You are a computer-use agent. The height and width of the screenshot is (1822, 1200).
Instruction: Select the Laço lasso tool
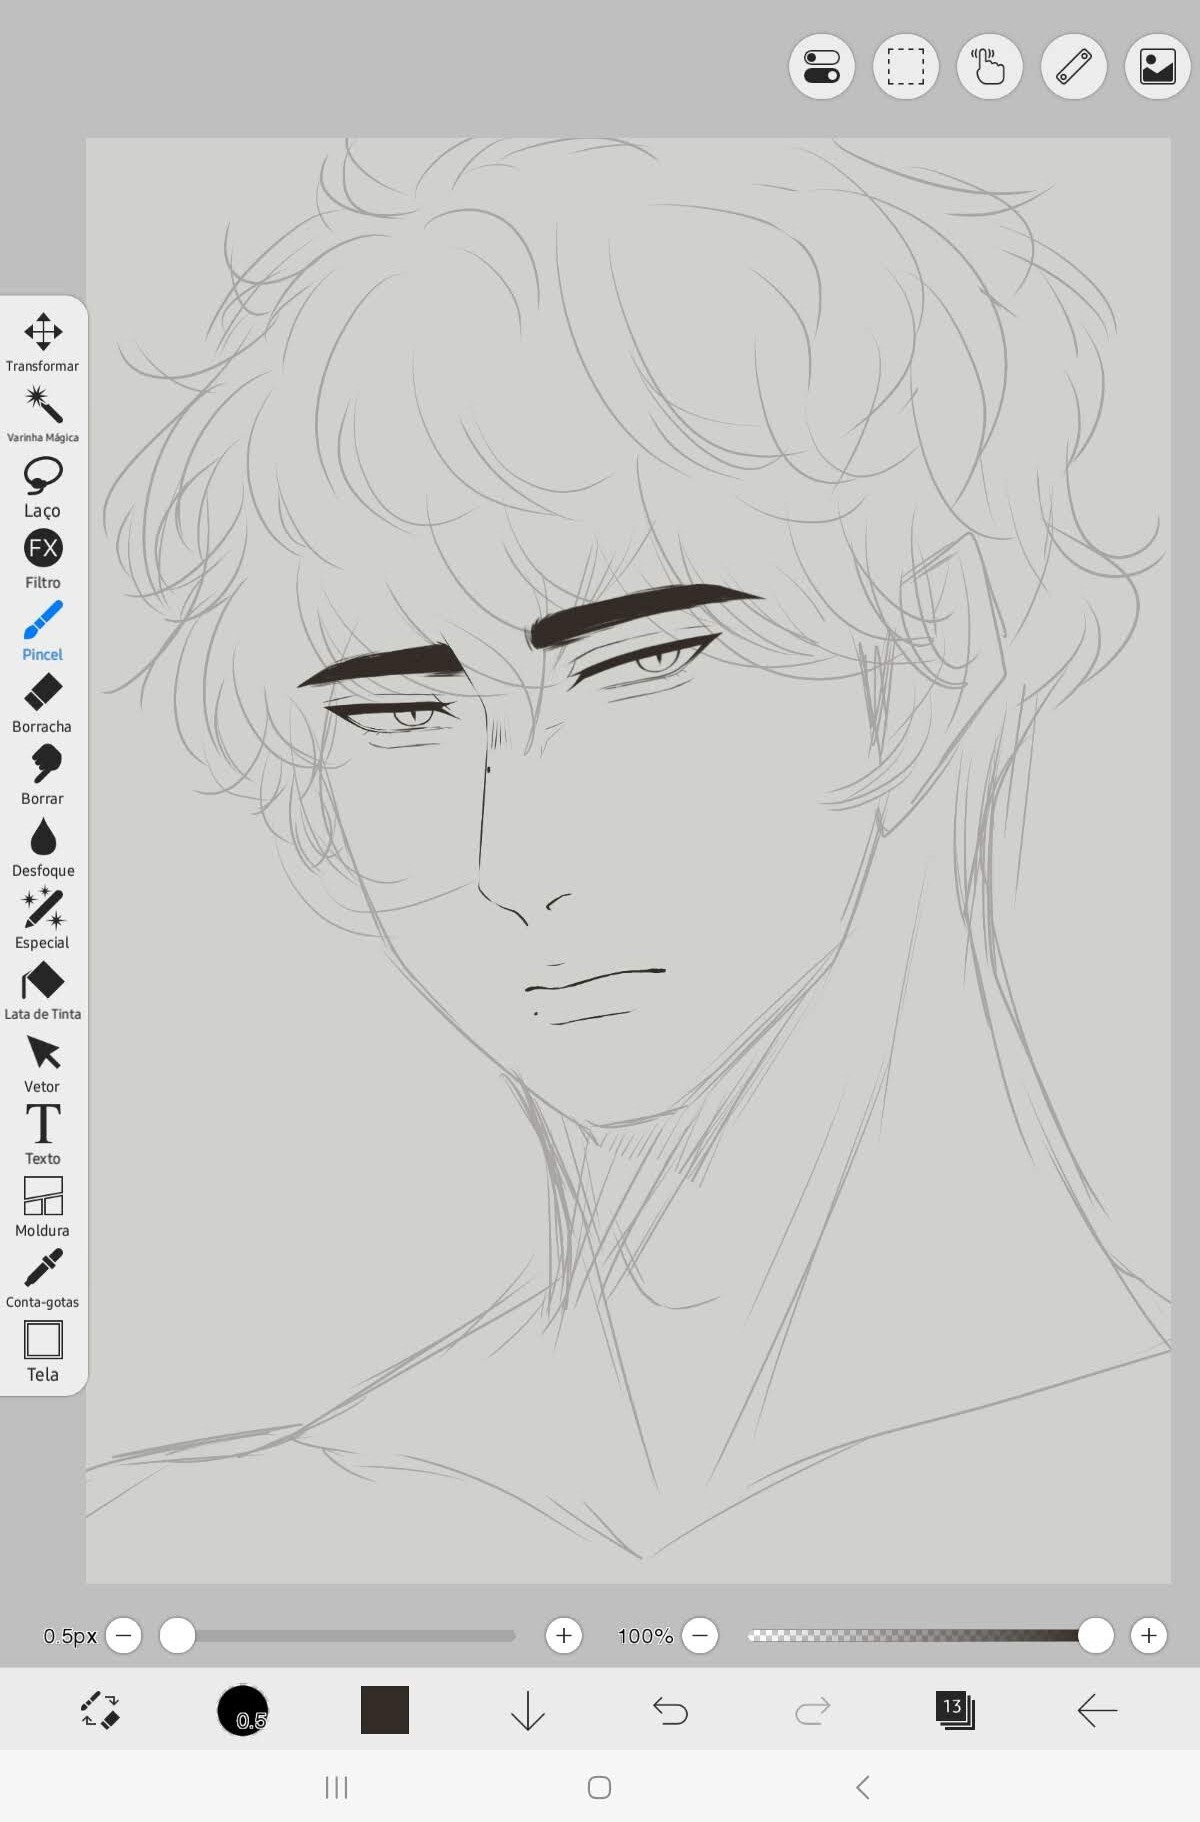coord(42,486)
